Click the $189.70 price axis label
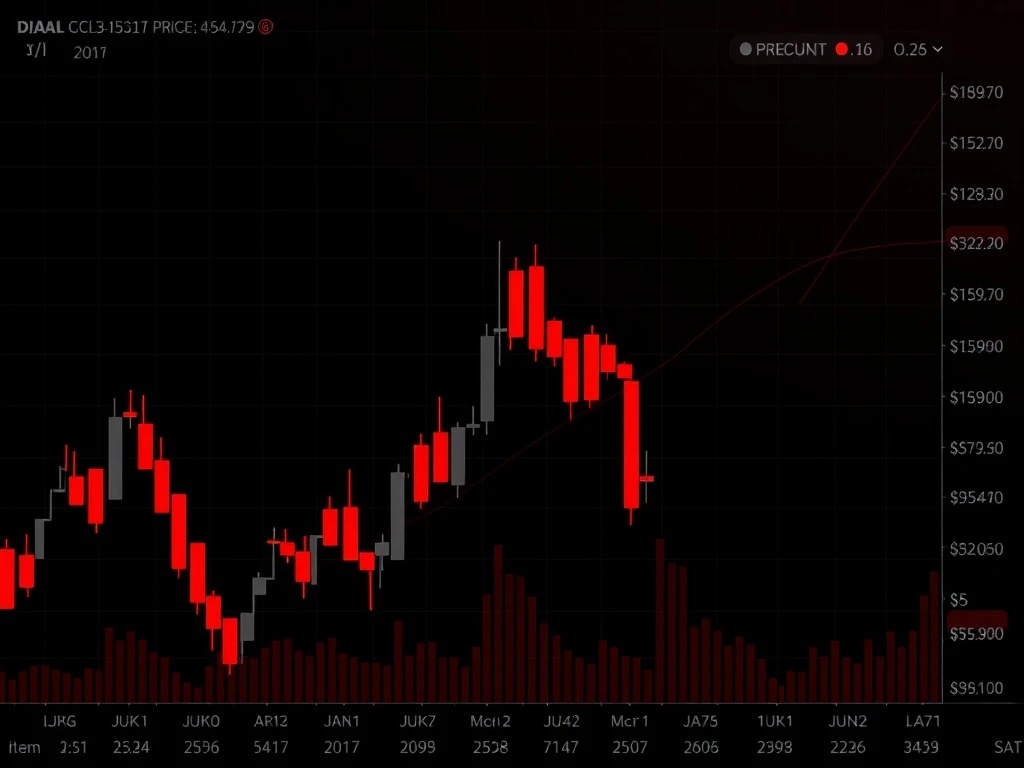Image resolution: width=1024 pixels, height=768 pixels. click(976, 93)
